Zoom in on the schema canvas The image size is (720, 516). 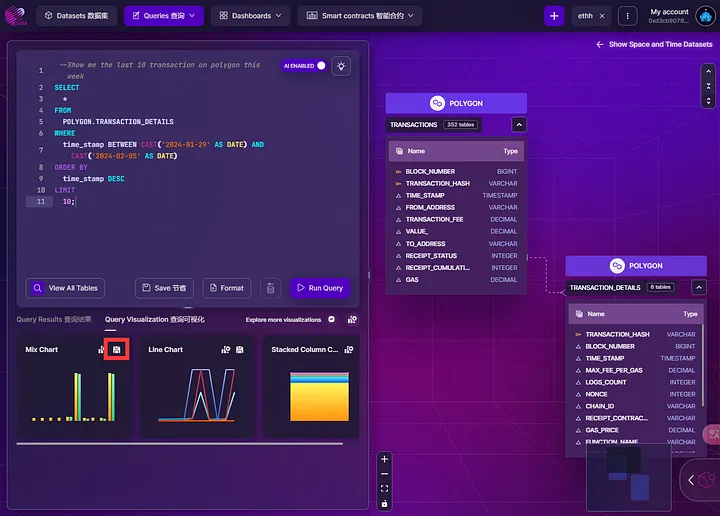385,459
